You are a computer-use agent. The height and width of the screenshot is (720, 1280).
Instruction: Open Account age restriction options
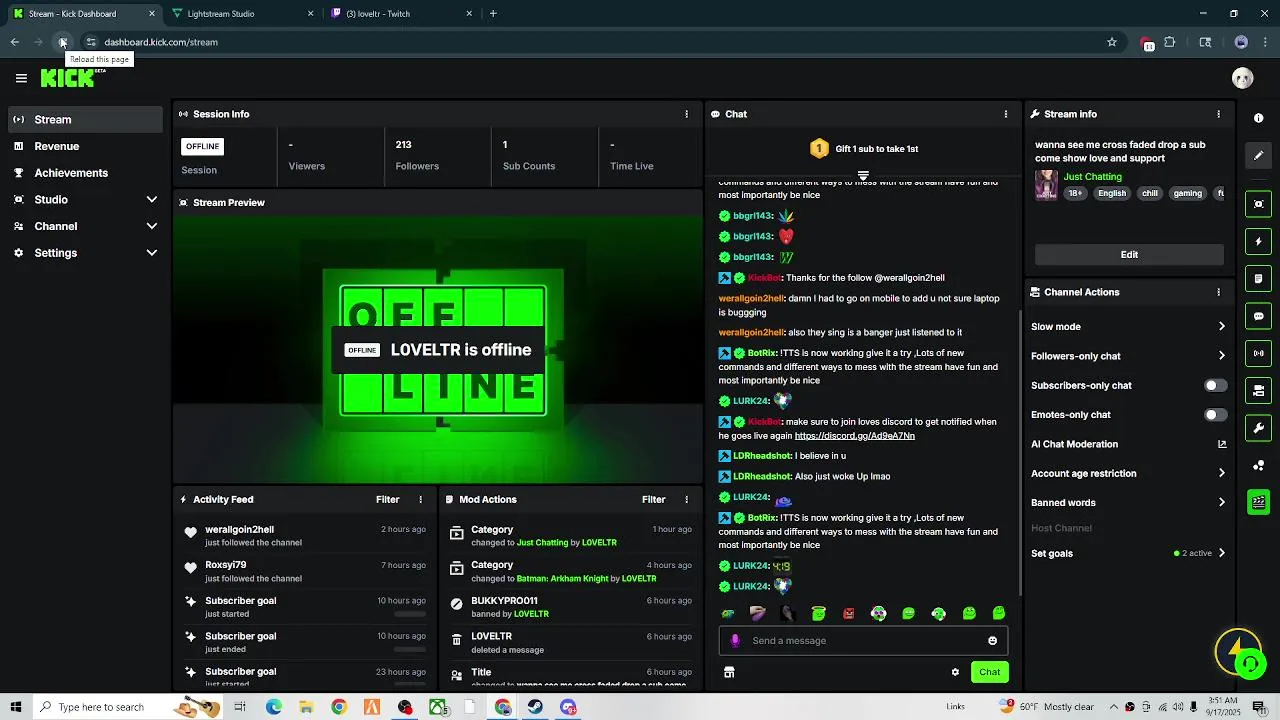pos(1128,473)
